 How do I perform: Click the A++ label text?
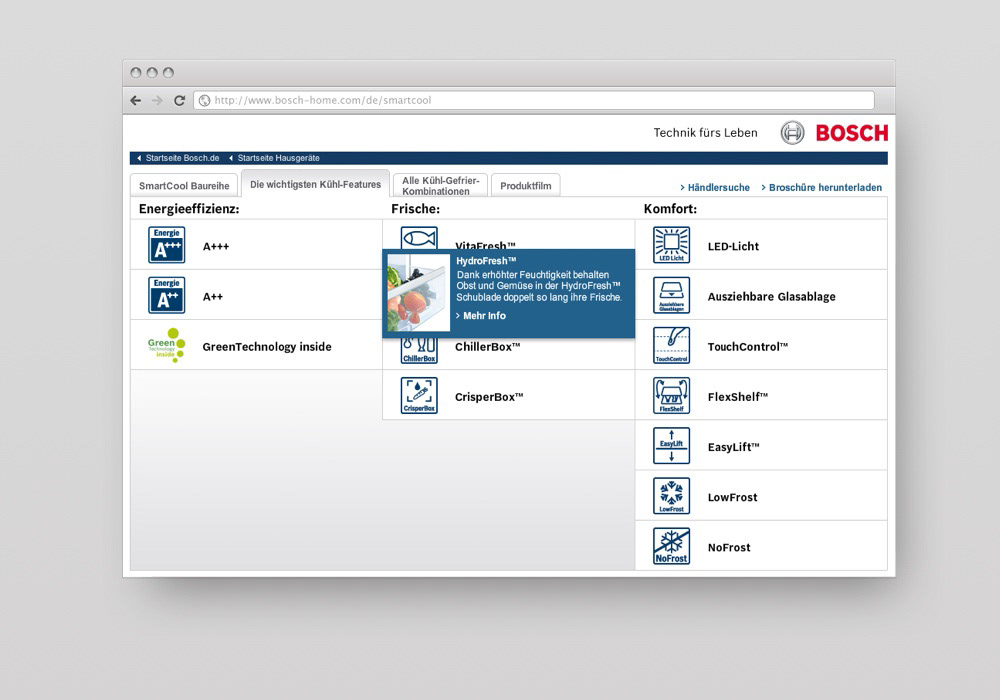click(x=213, y=296)
